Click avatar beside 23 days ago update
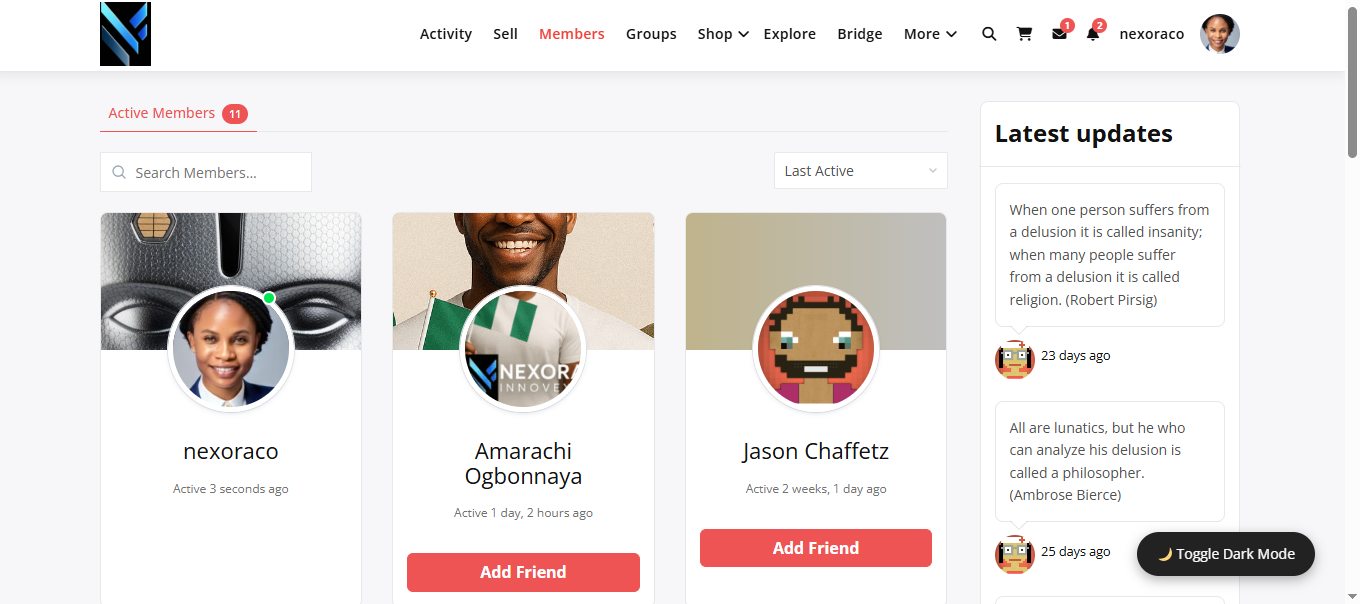The image size is (1360, 604). [x=1014, y=359]
